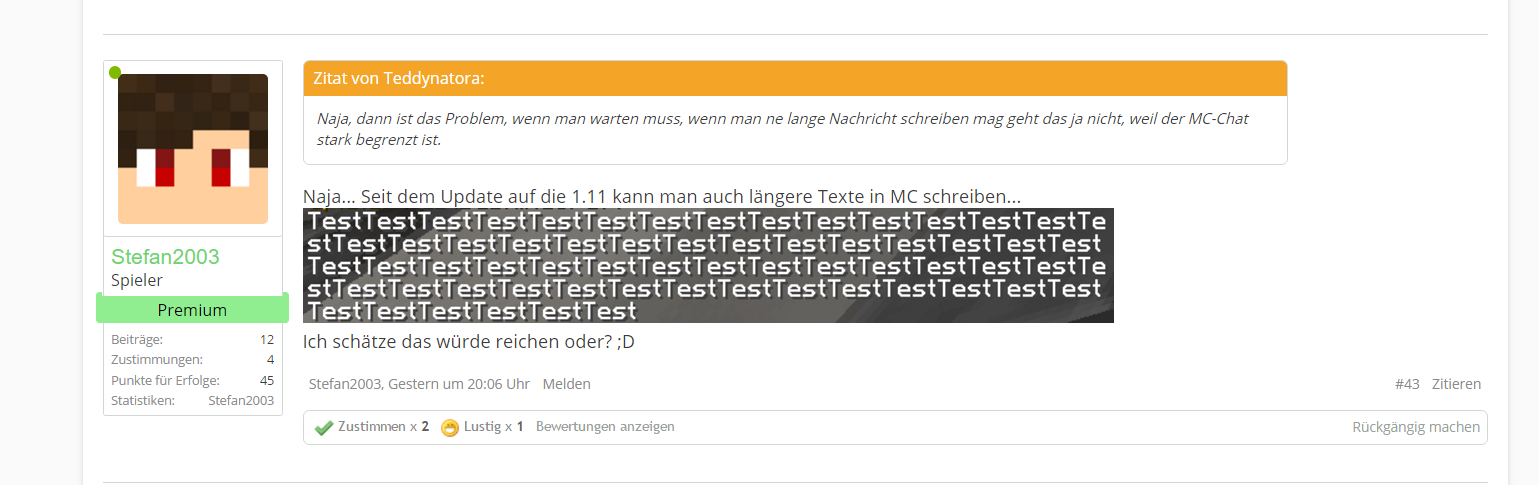The height and width of the screenshot is (485, 1539).
Task: Open the Punkte für Erfolge value 45
Action: coord(267,380)
